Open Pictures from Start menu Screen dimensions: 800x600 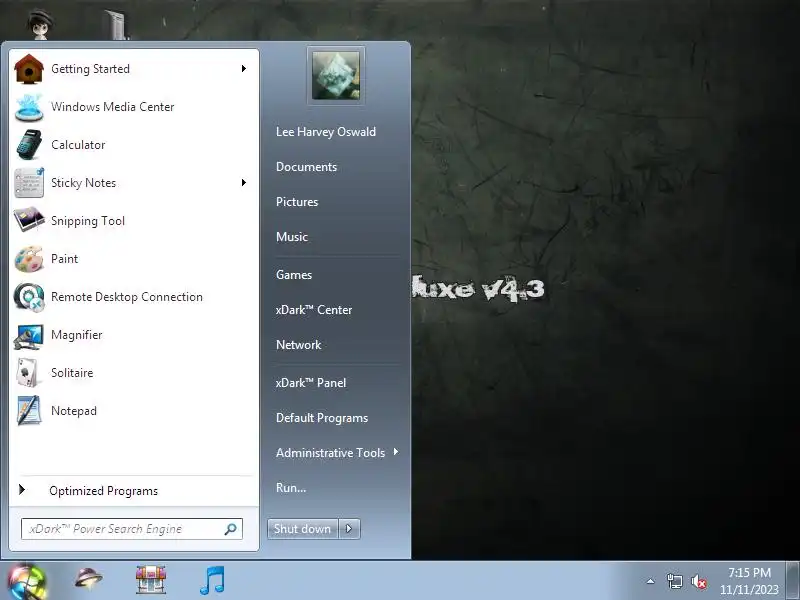[x=297, y=202]
